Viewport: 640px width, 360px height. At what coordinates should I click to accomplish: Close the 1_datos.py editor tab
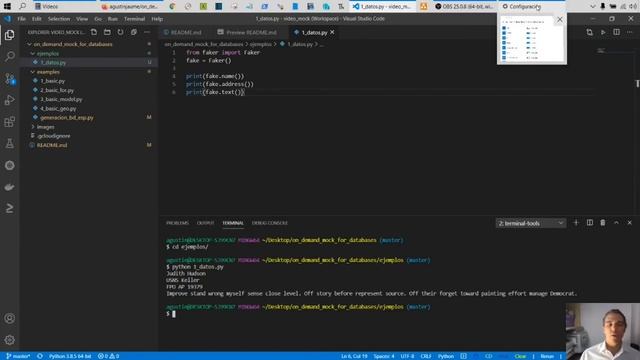pos(332,32)
